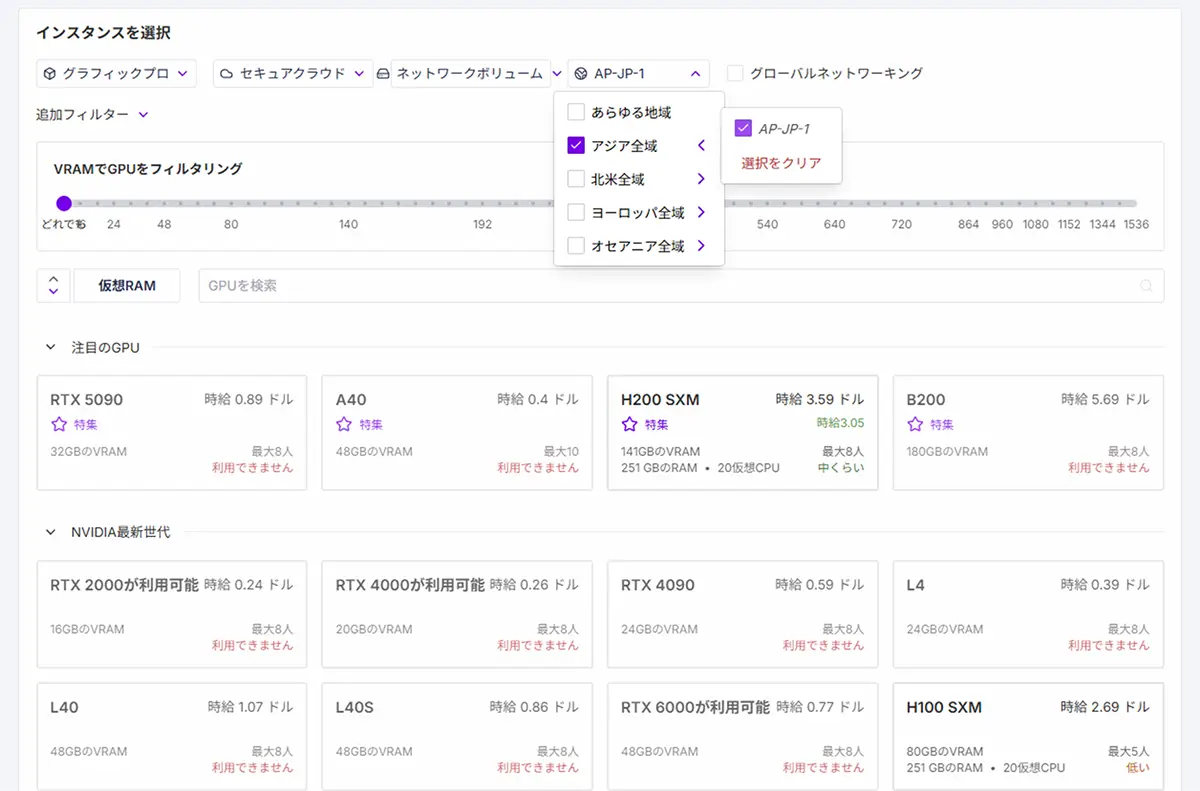Select the H100 SXM GPU card
The height and width of the screenshot is (791, 1200).
click(x=1027, y=736)
